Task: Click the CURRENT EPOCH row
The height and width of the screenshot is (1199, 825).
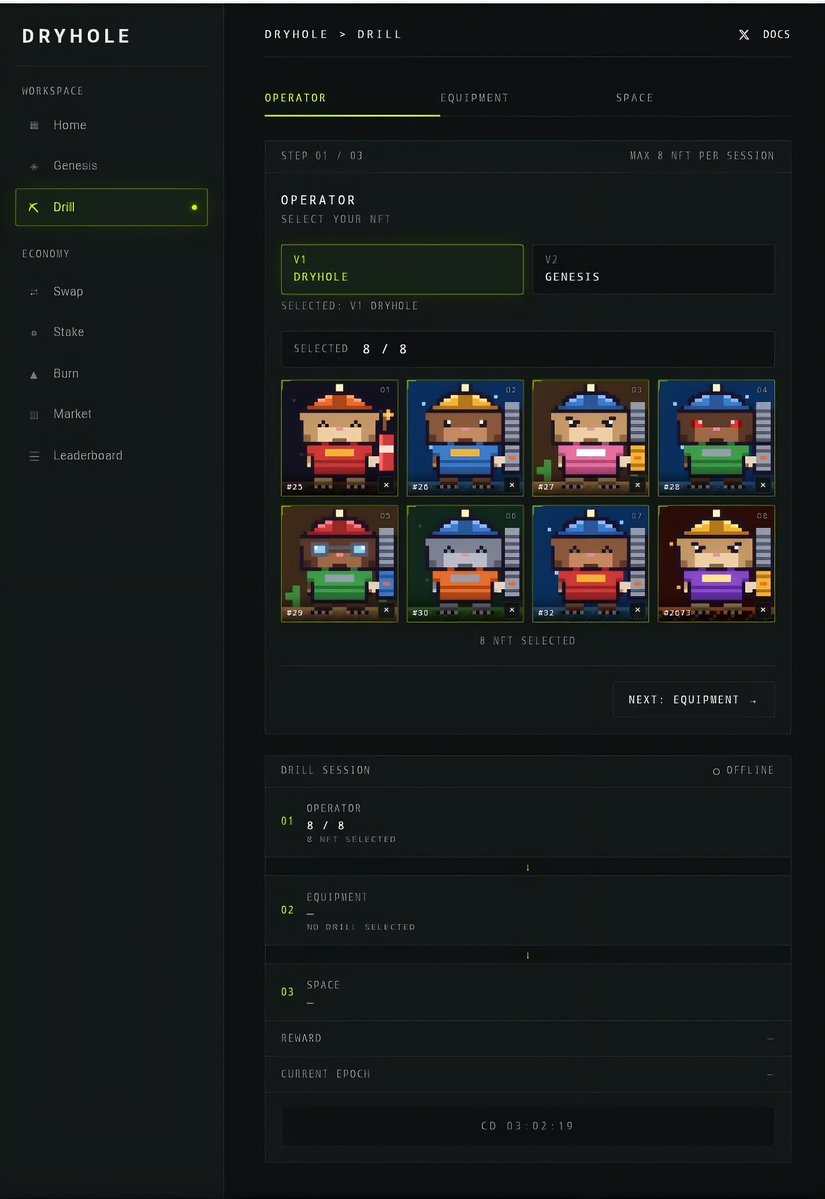Action: 528,1074
